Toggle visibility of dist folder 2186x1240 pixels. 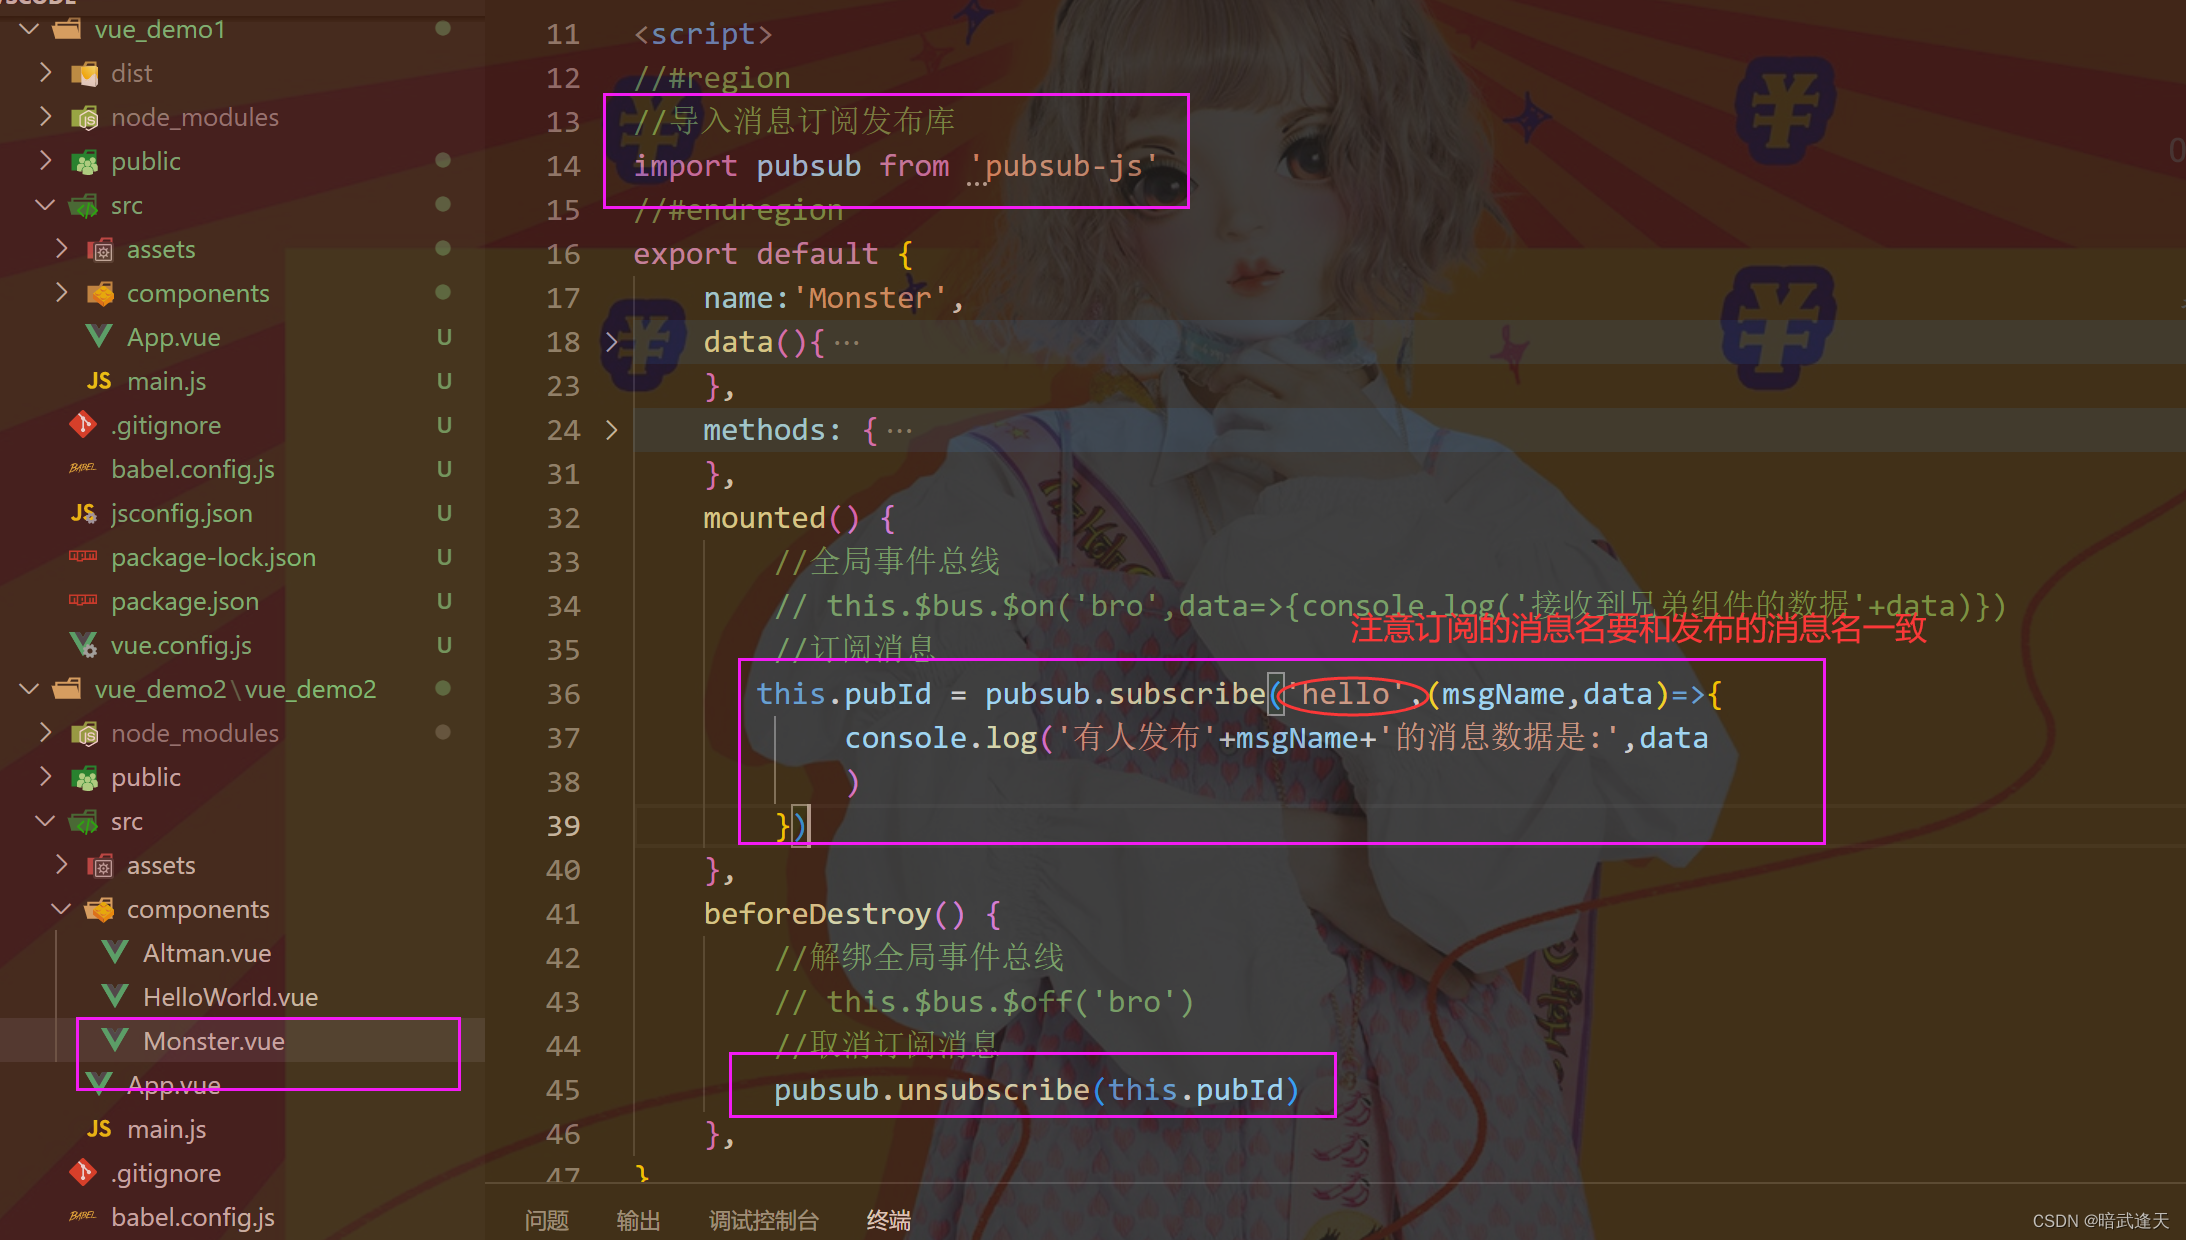pyautogui.click(x=47, y=71)
